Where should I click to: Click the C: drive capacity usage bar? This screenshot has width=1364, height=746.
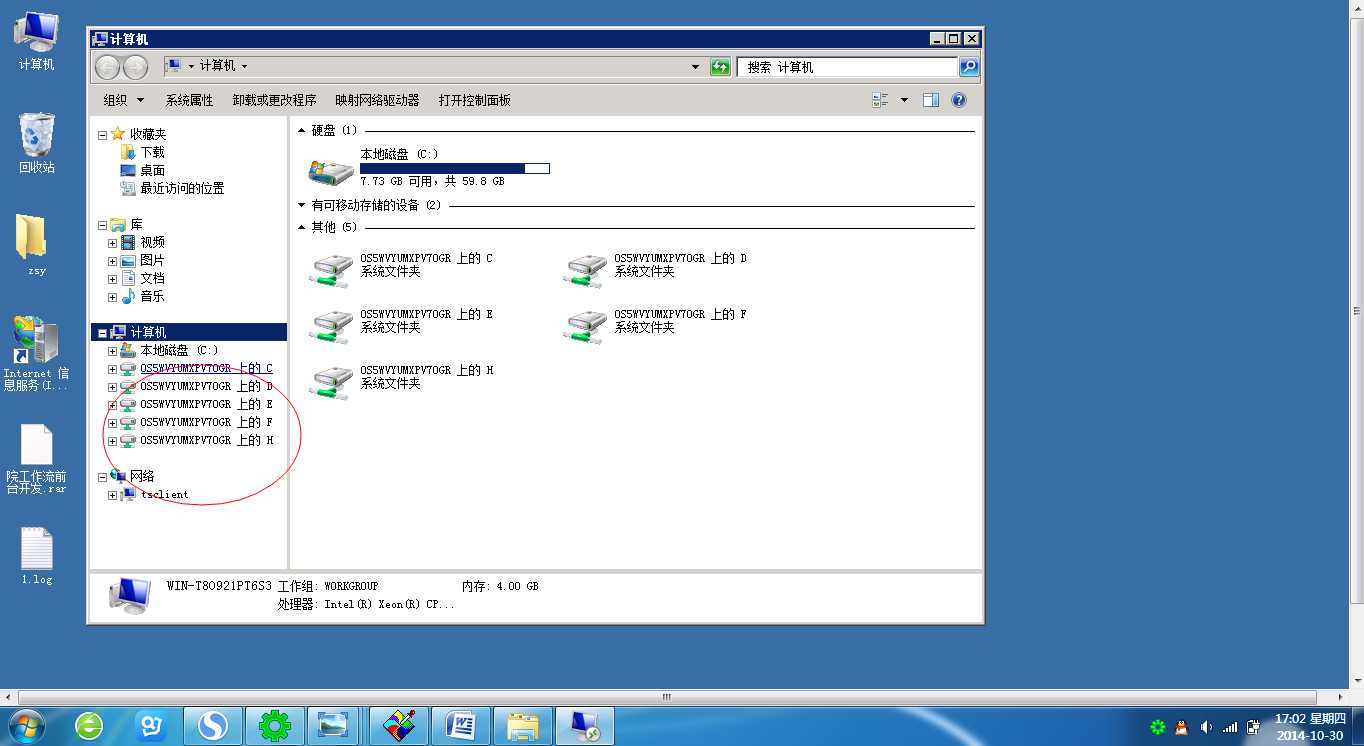coord(455,169)
